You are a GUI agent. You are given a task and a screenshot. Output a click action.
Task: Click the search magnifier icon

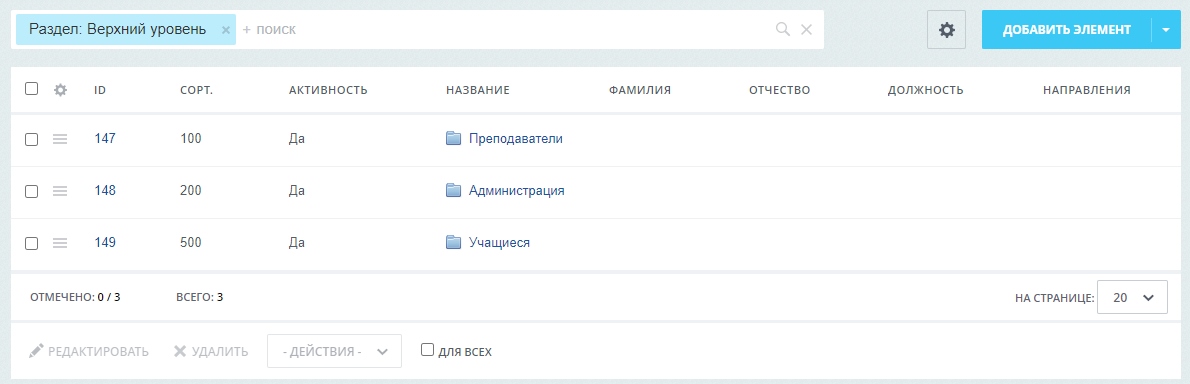click(x=783, y=30)
